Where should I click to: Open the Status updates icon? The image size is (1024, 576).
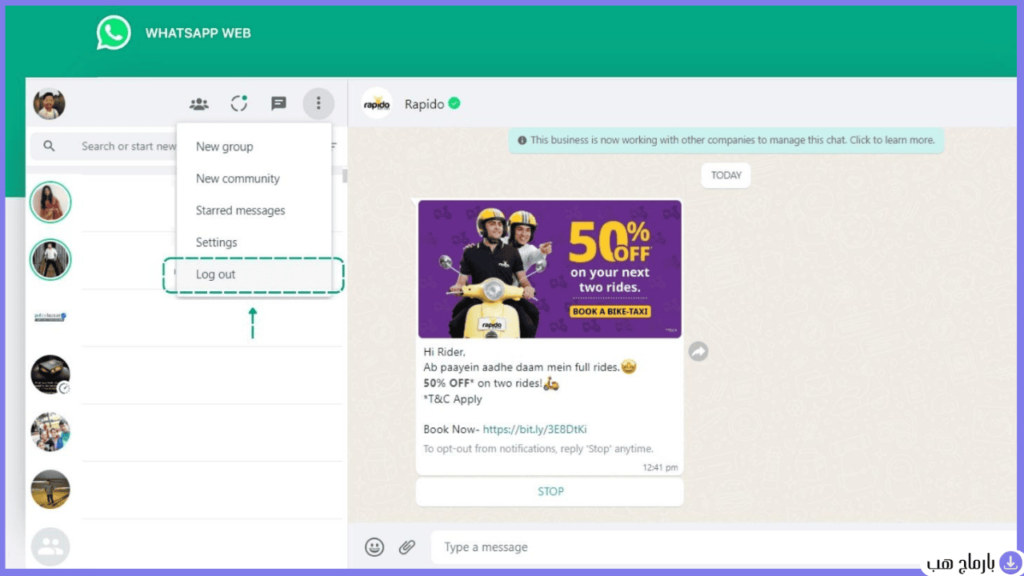(239, 103)
